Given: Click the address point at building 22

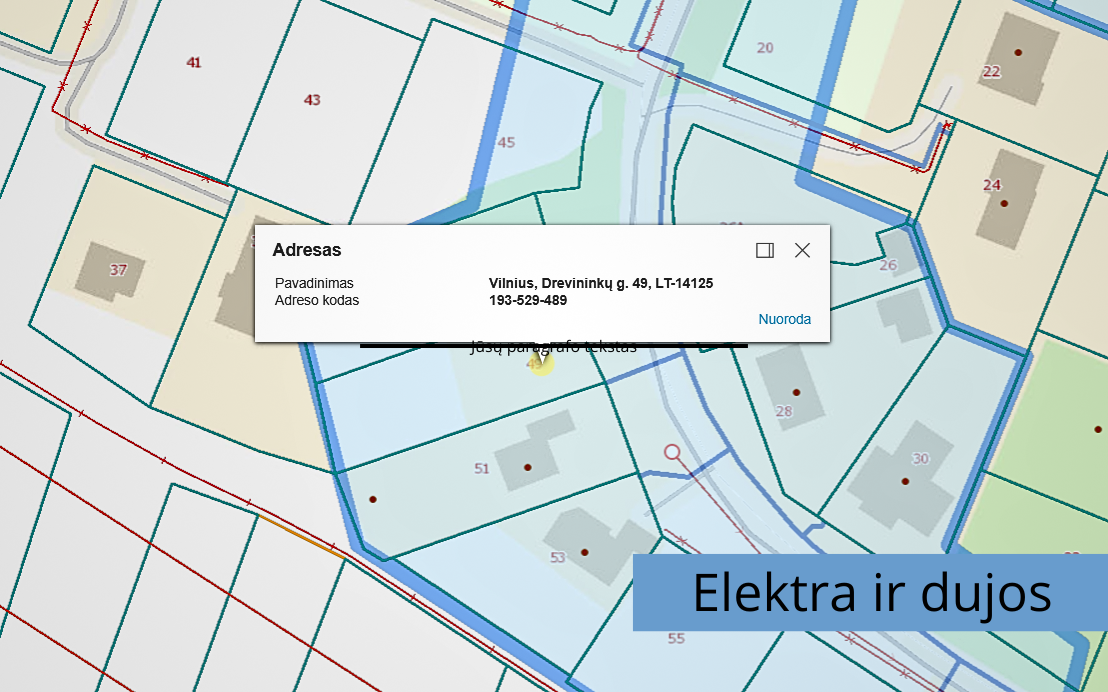Looking at the screenshot, I should tap(1018, 52).
